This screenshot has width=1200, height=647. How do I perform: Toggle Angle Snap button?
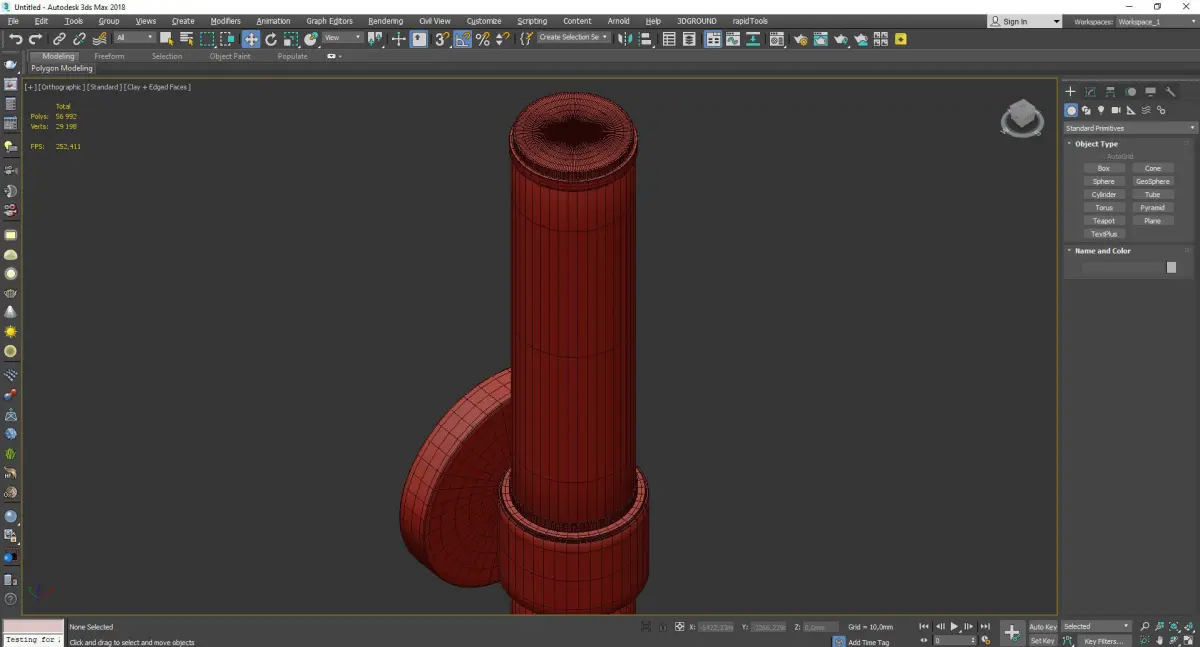(463, 39)
